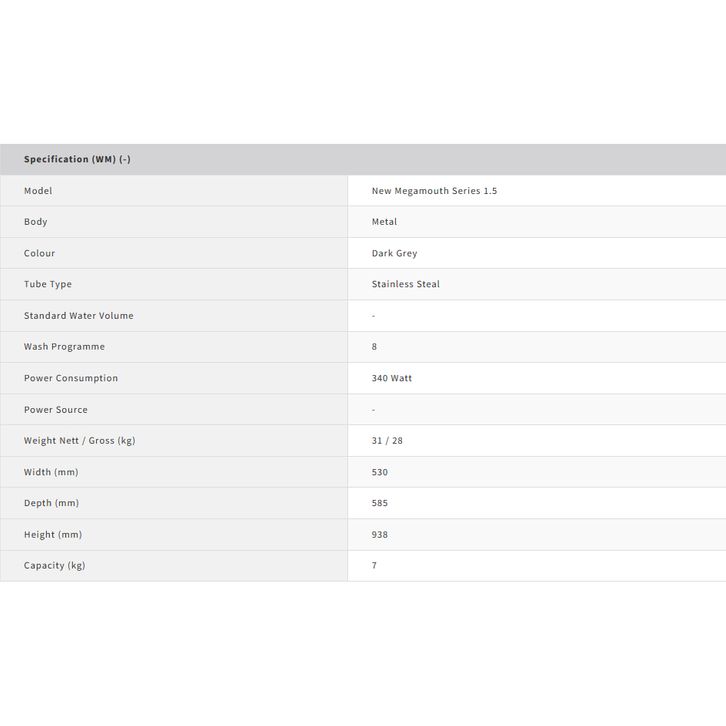Click the Wash Programme value 8
Screen dimensions: 726x726
point(374,347)
